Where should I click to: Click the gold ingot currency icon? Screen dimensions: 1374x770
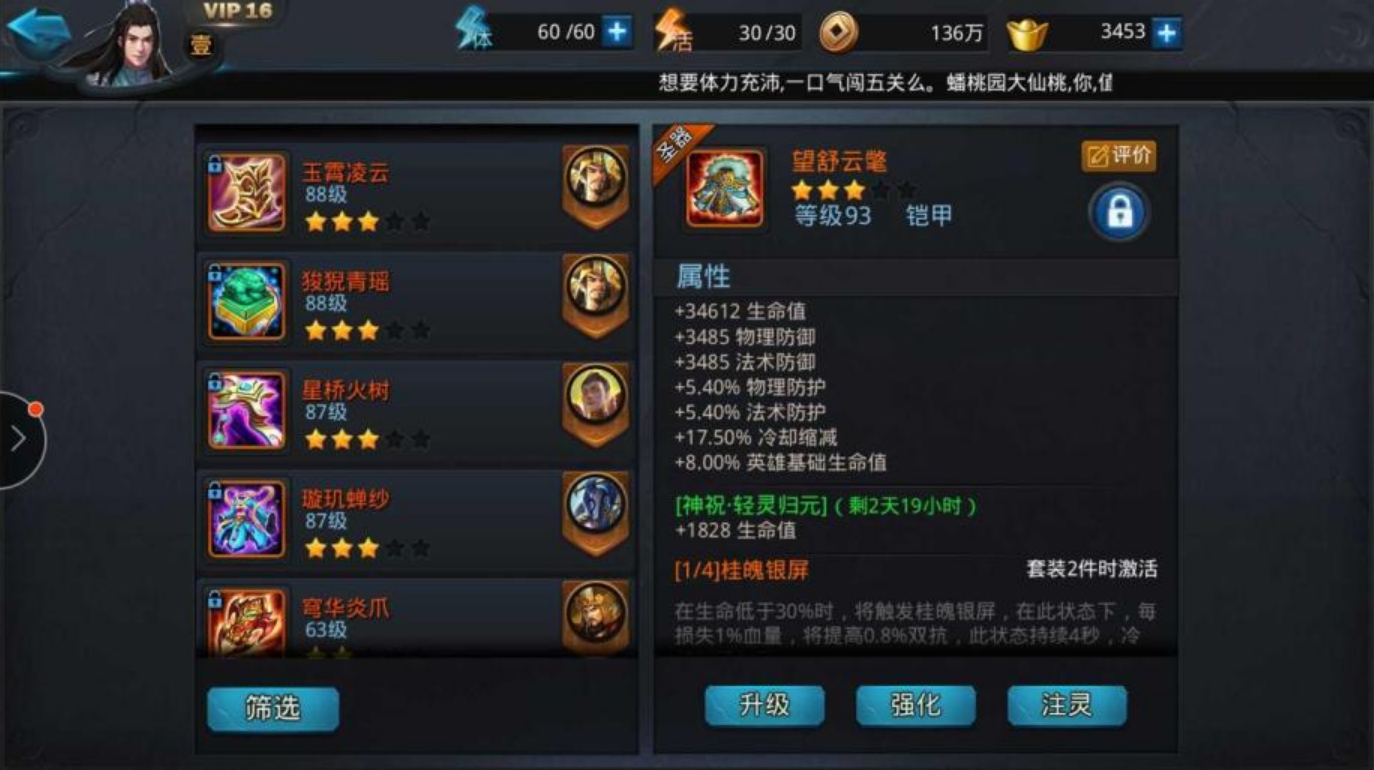tap(1026, 33)
